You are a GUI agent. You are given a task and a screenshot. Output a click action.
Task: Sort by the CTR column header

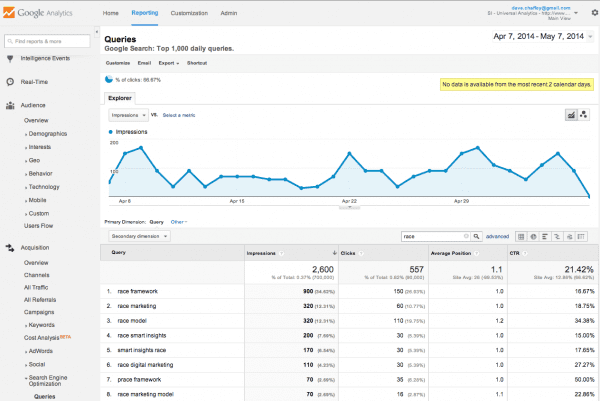515,253
